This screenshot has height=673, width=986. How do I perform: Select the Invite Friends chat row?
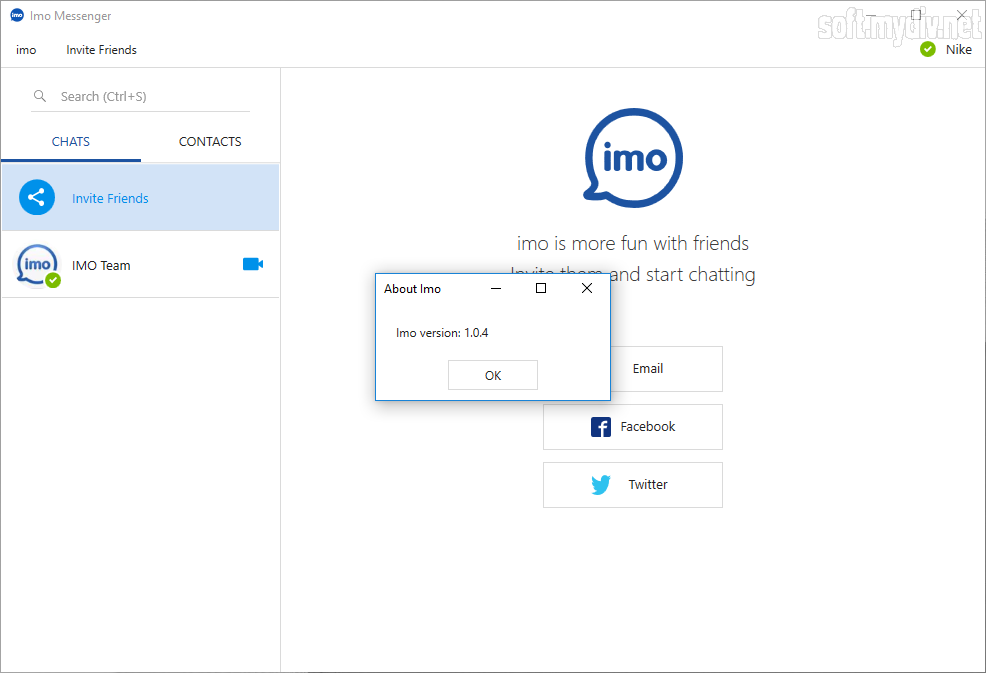click(x=140, y=197)
